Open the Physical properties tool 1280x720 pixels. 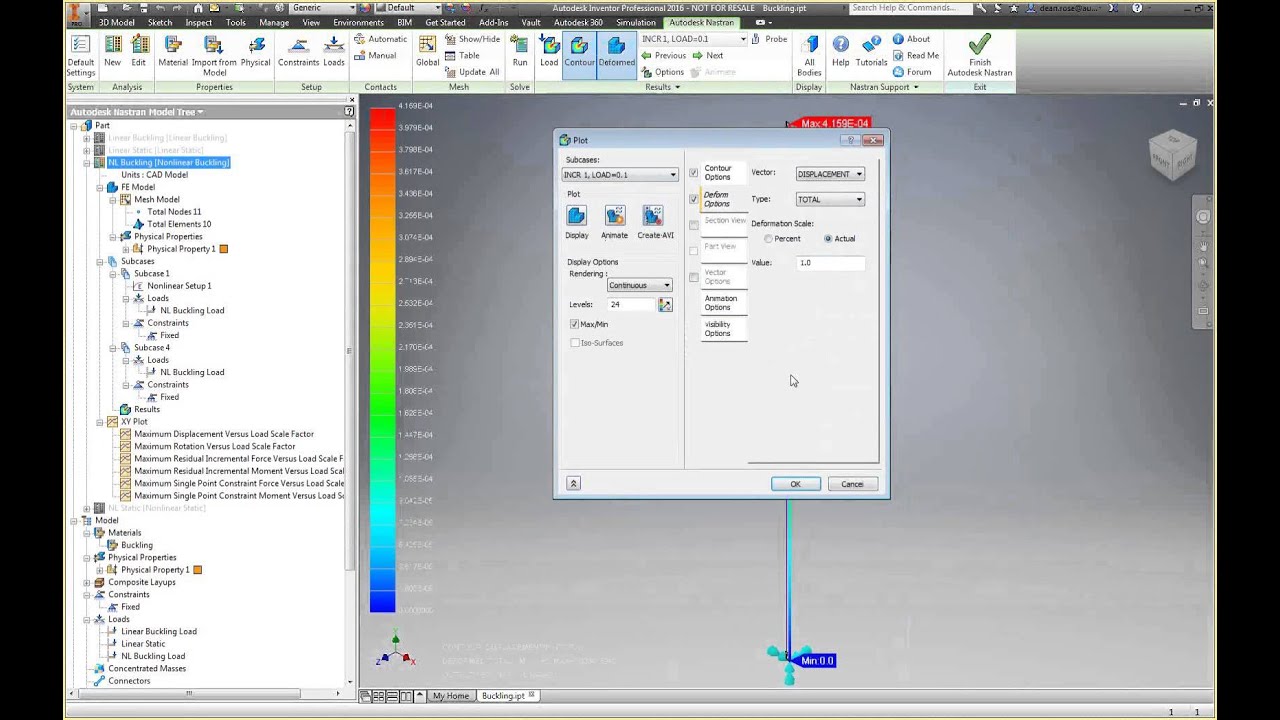(256, 52)
